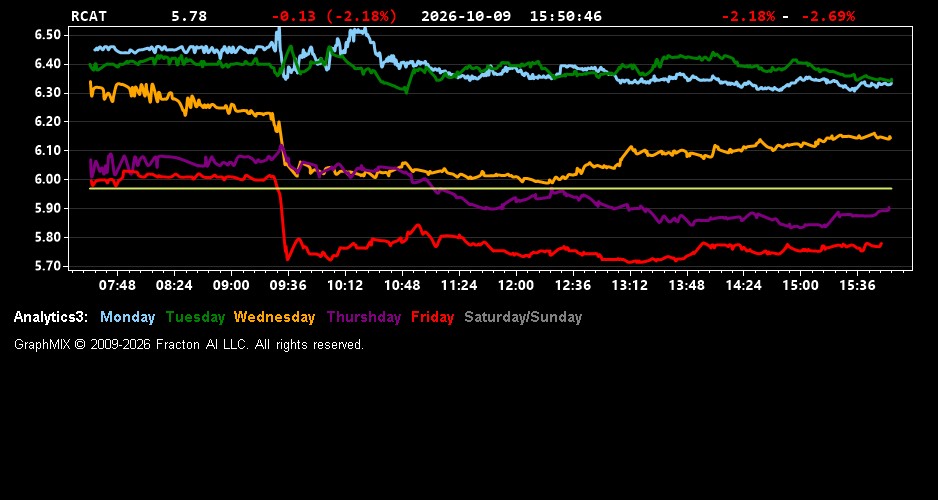Click the 6.40 y-axis label
938x500 pixels.
tap(48, 64)
